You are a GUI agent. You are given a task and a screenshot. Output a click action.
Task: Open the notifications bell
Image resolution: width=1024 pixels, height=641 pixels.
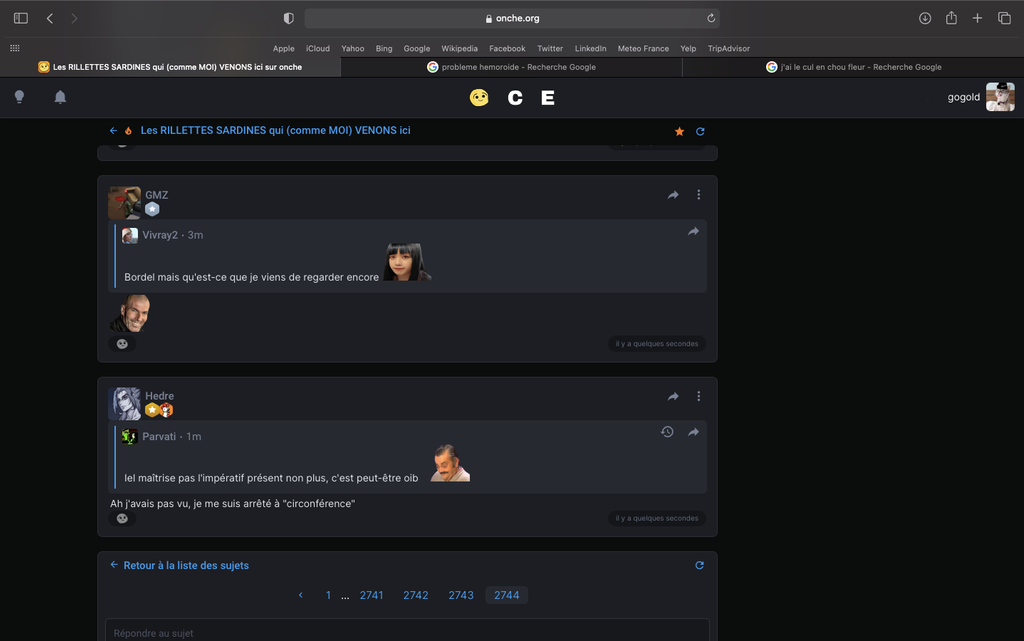(x=60, y=97)
